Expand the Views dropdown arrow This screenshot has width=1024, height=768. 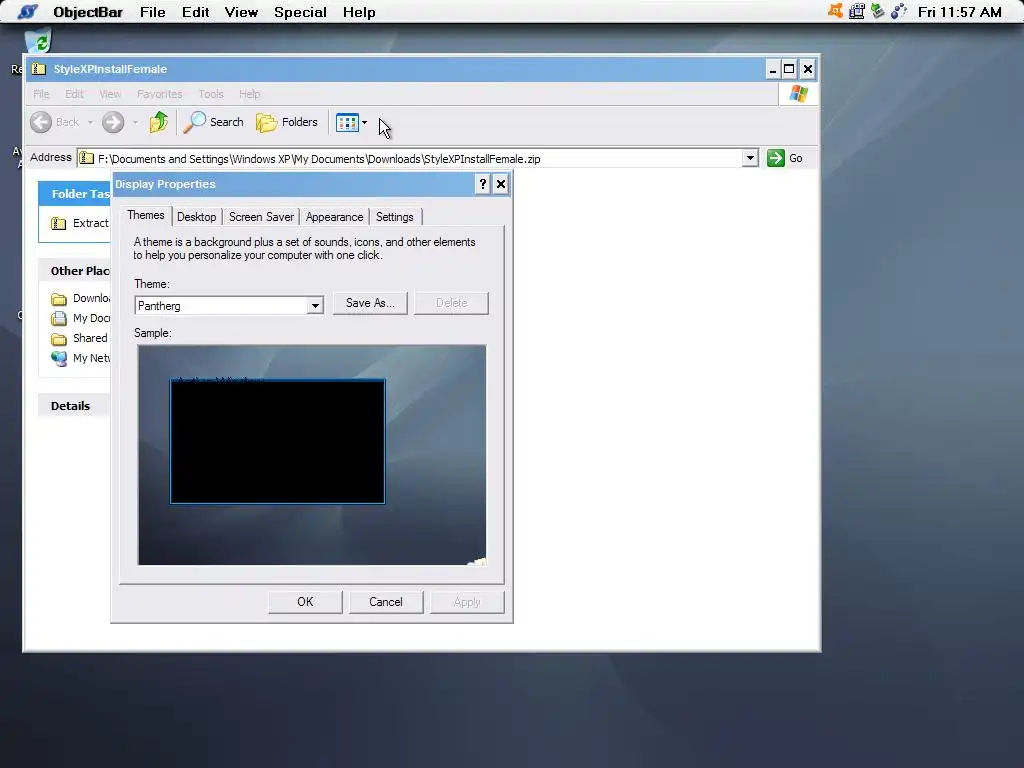[x=364, y=122]
